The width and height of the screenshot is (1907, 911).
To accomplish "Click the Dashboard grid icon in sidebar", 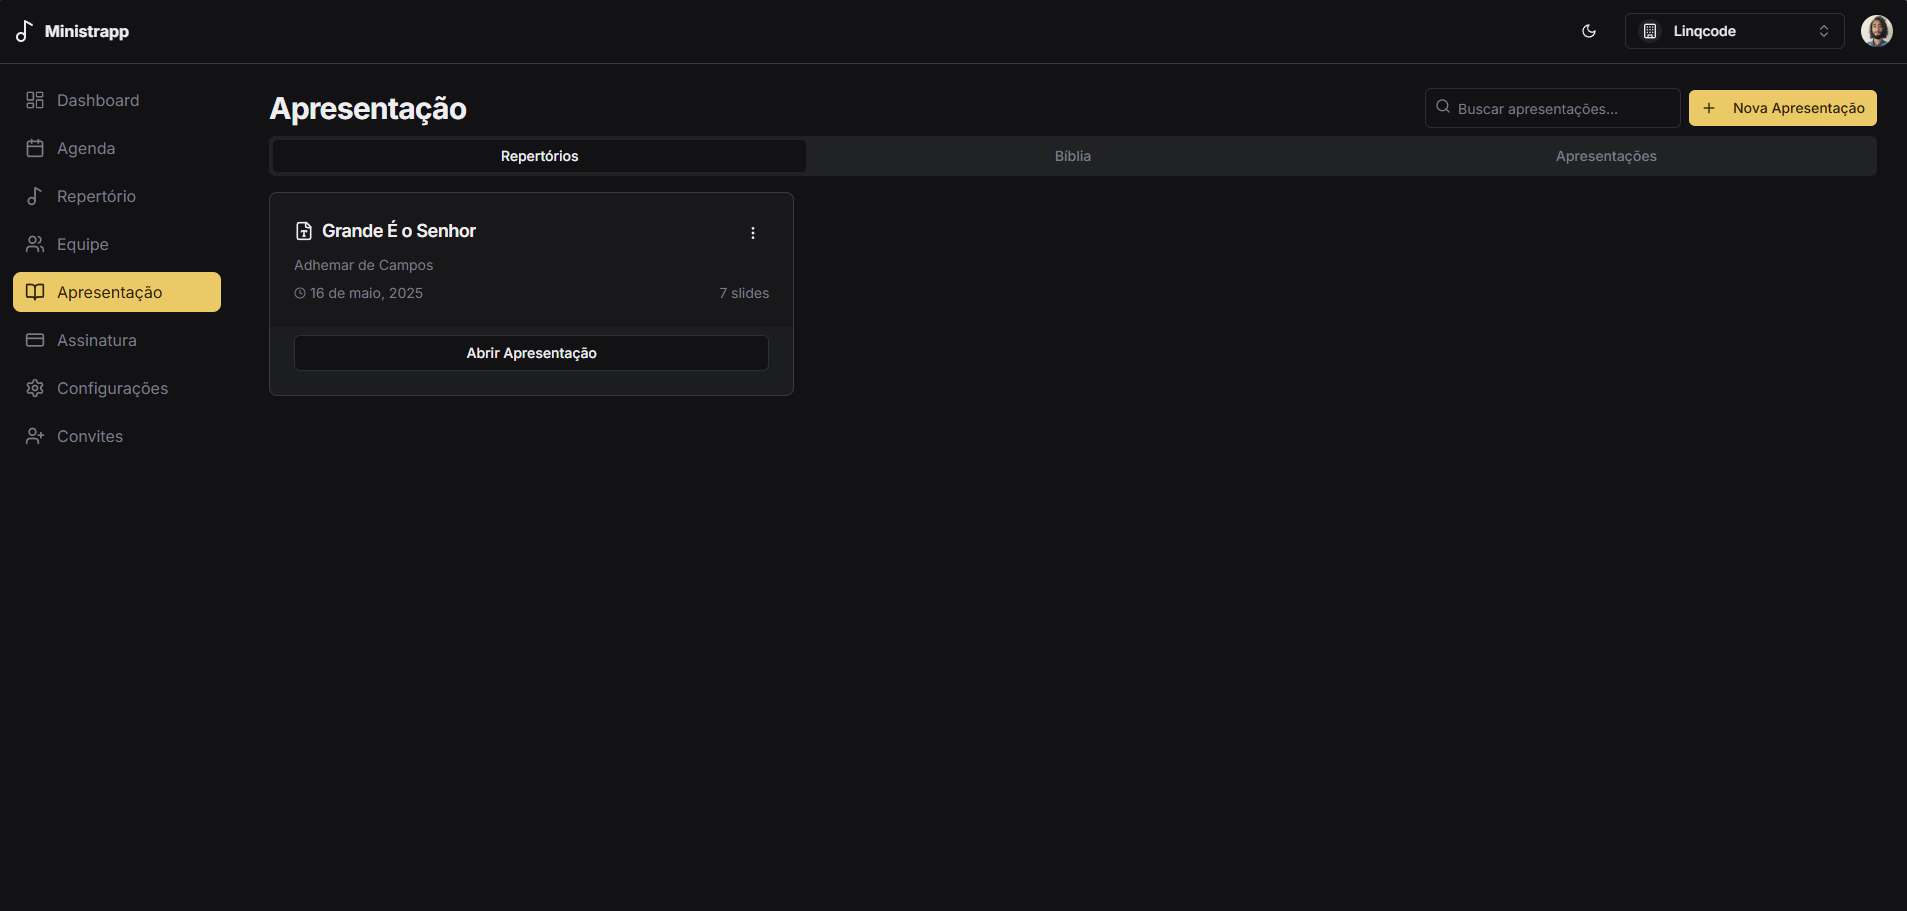I will point(35,100).
